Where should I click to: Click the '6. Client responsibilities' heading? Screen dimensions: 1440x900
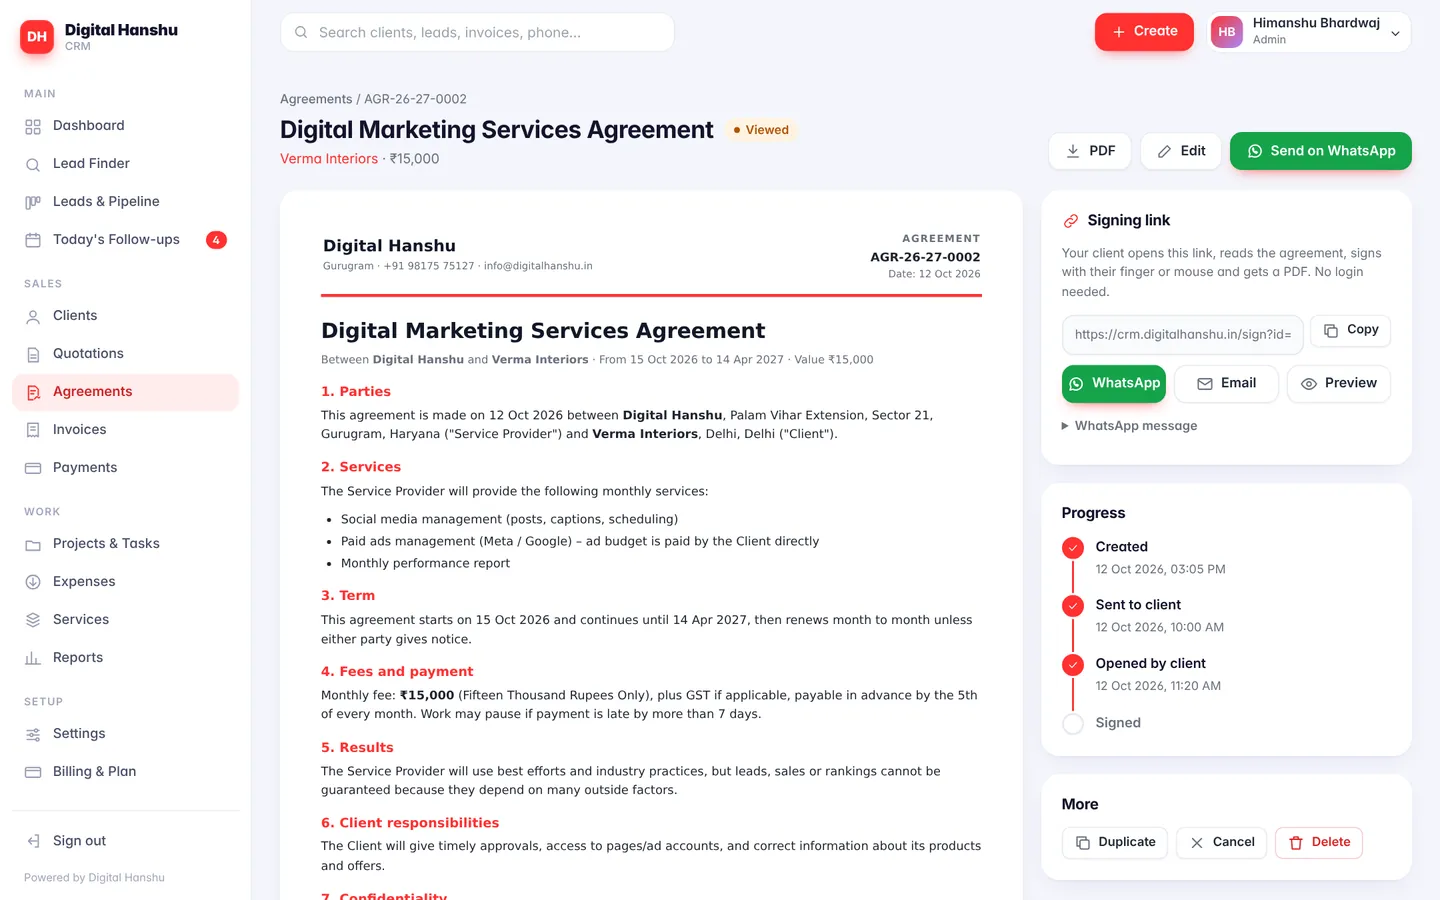coord(410,823)
